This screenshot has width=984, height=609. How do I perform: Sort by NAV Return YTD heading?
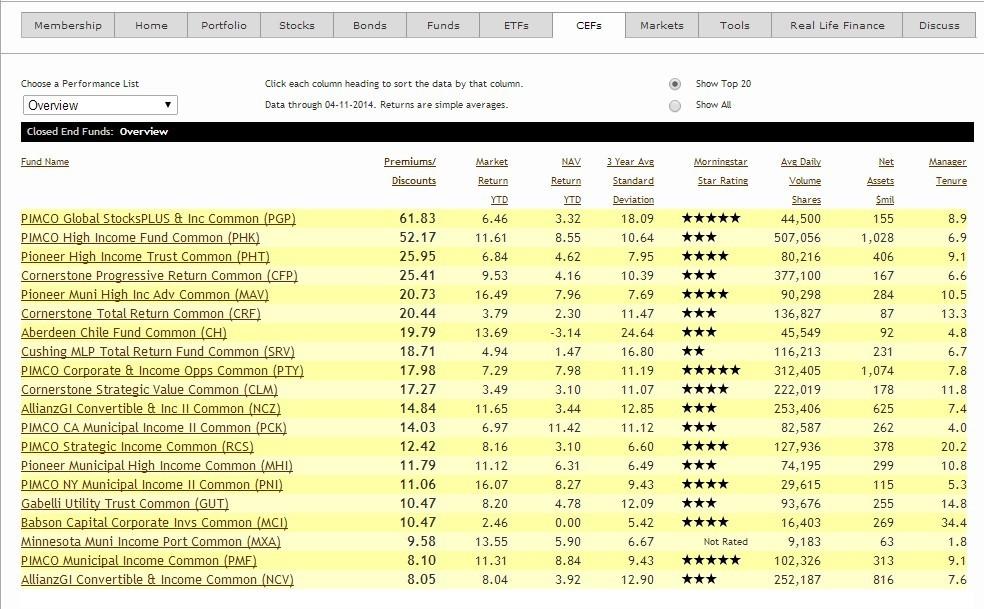tap(566, 181)
